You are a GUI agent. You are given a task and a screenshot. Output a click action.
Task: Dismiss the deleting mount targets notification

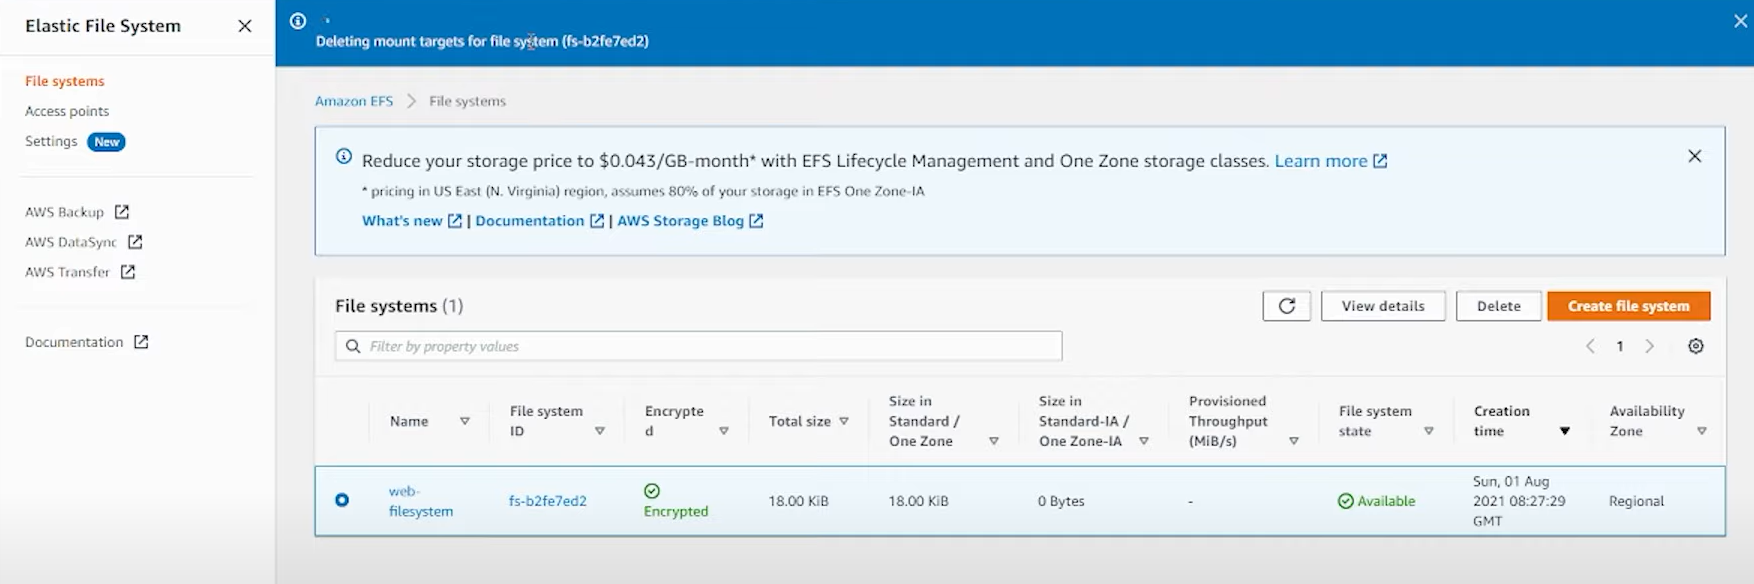pos(1740,21)
